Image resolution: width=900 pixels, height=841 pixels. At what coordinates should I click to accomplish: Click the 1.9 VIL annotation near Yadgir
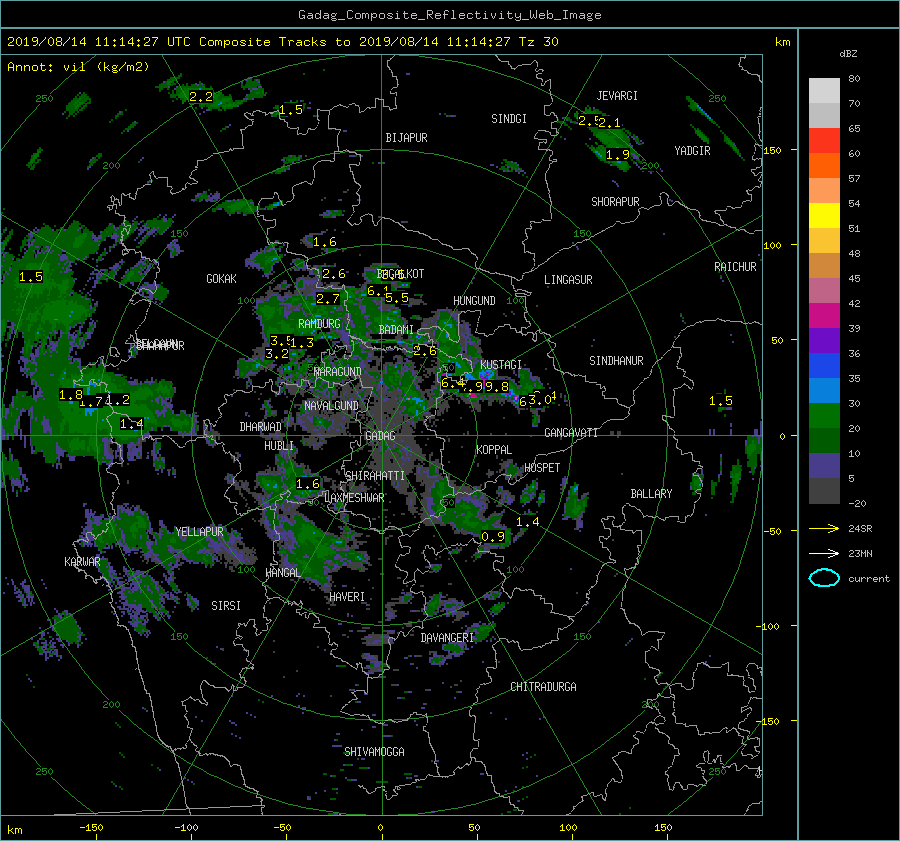pos(618,154)
